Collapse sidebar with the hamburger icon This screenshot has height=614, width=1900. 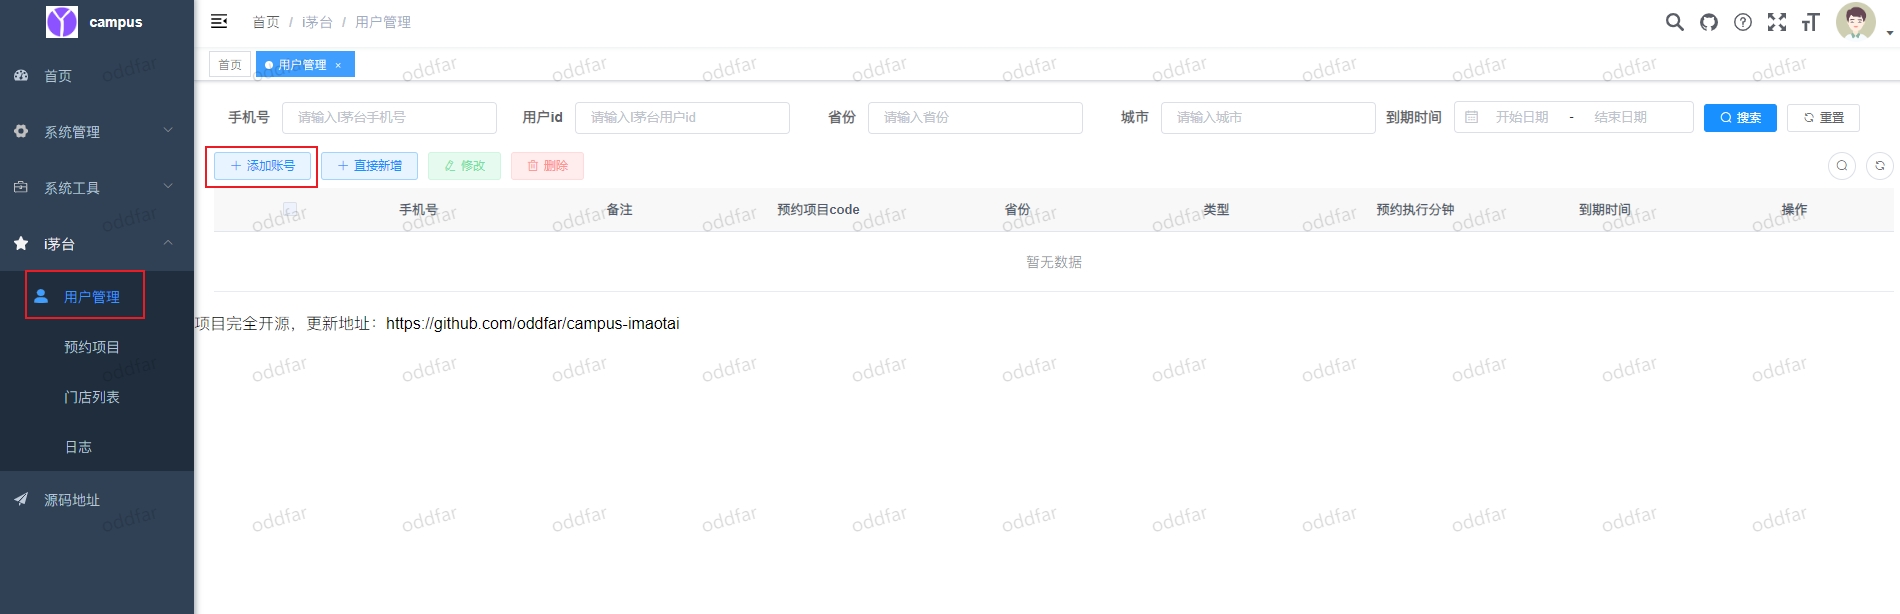point(219,21)
